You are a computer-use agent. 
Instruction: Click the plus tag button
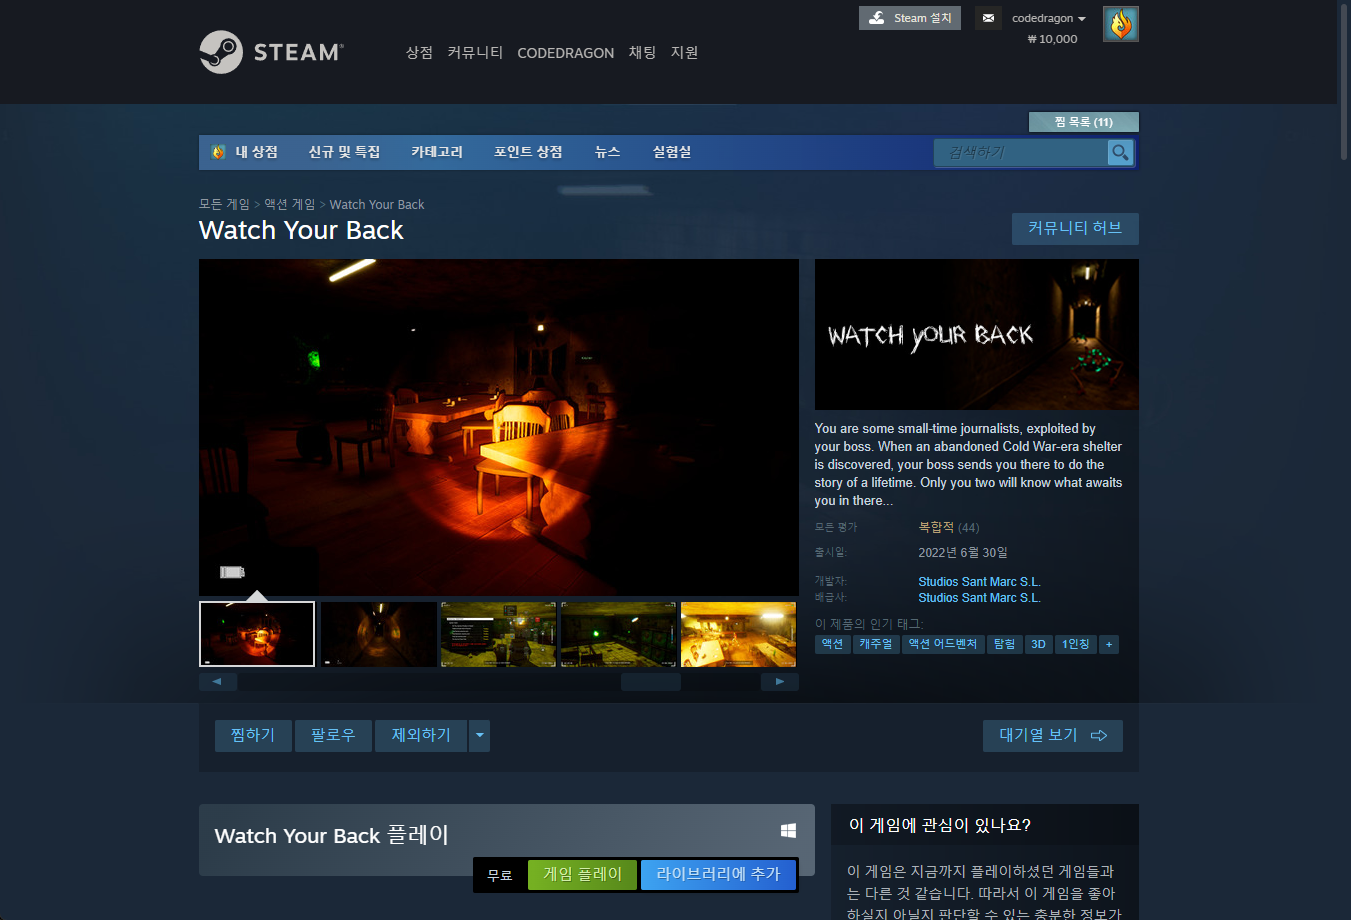pos(1109,644)
